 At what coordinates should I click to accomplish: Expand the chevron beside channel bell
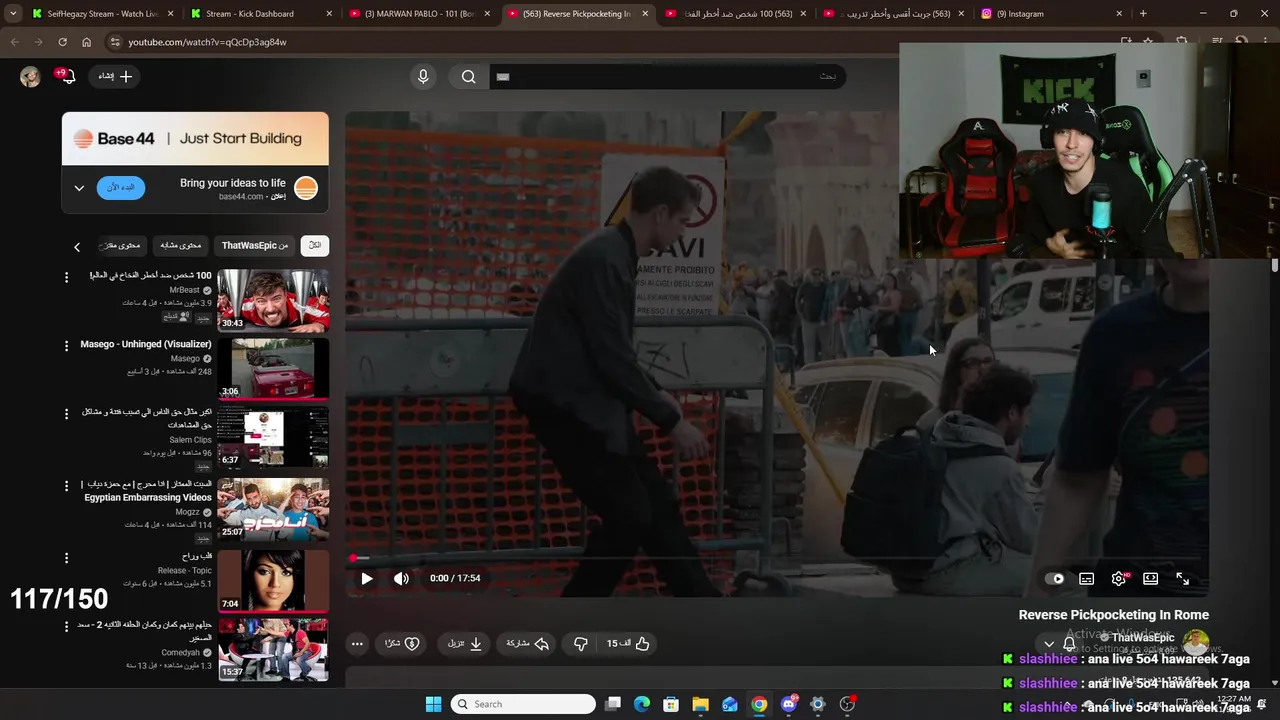(x=1048, y=644)
